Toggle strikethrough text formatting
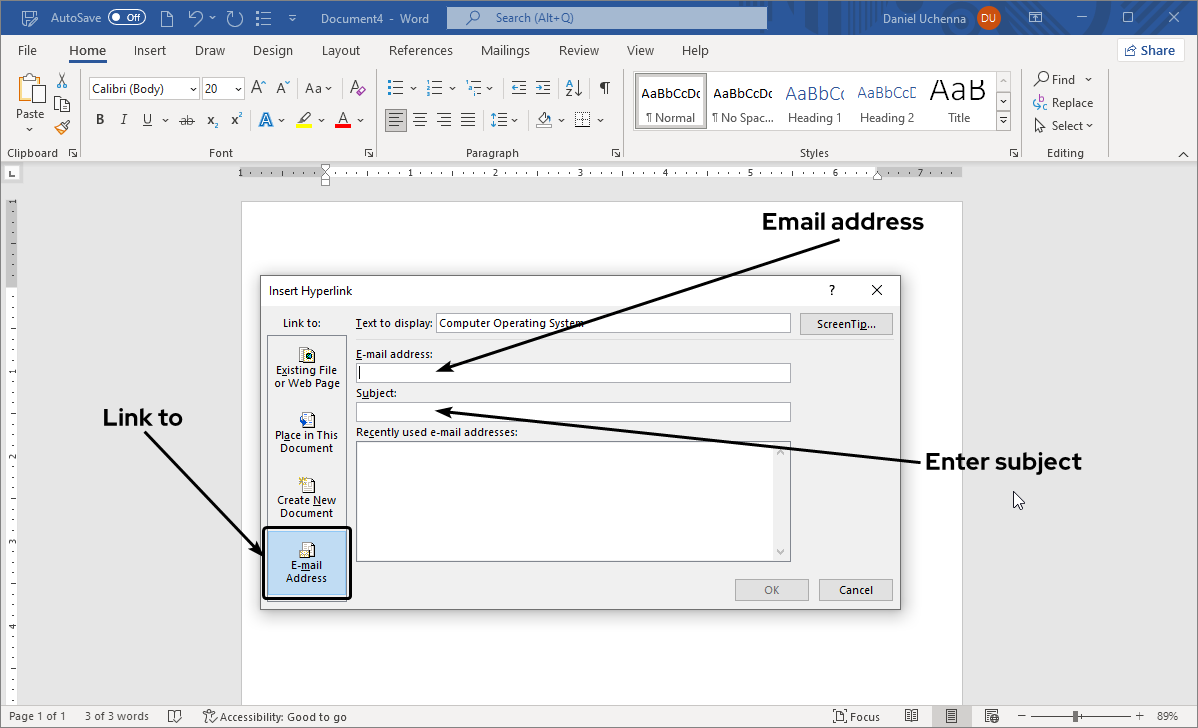This screenshot has width=1198, height=728. [186, 120]
